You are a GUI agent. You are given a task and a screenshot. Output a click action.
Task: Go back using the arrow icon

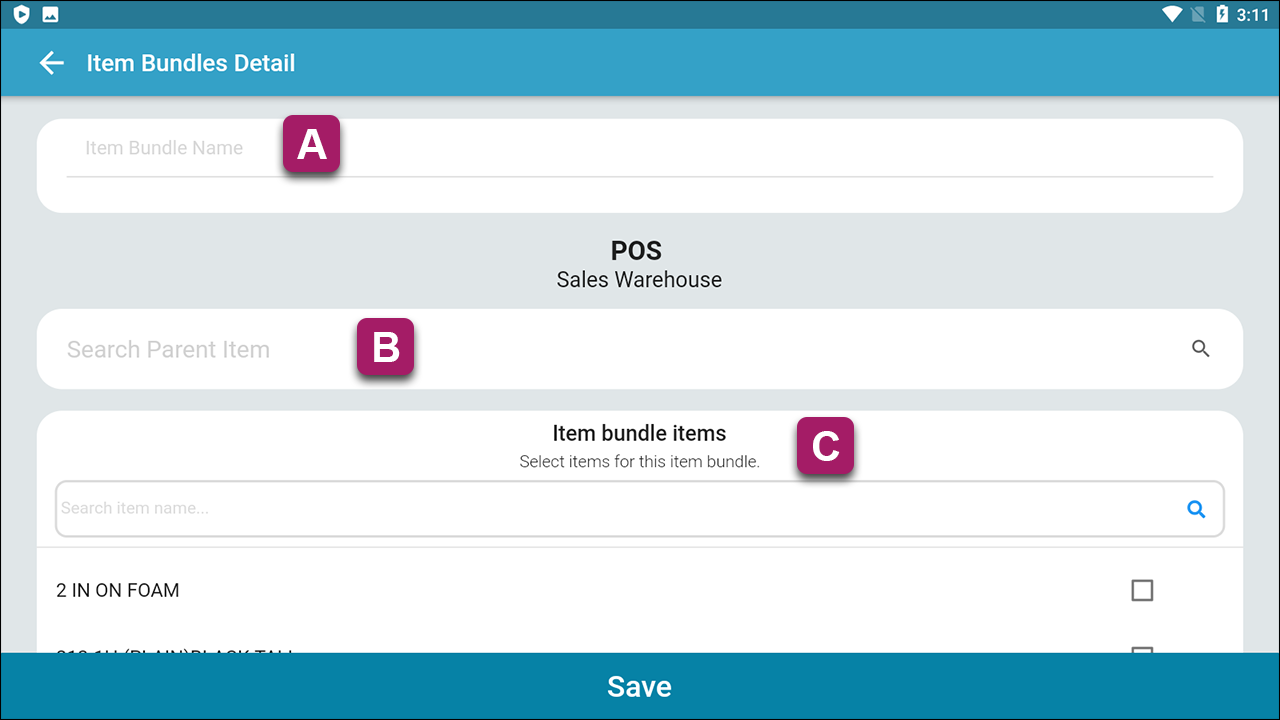point(51,63)
